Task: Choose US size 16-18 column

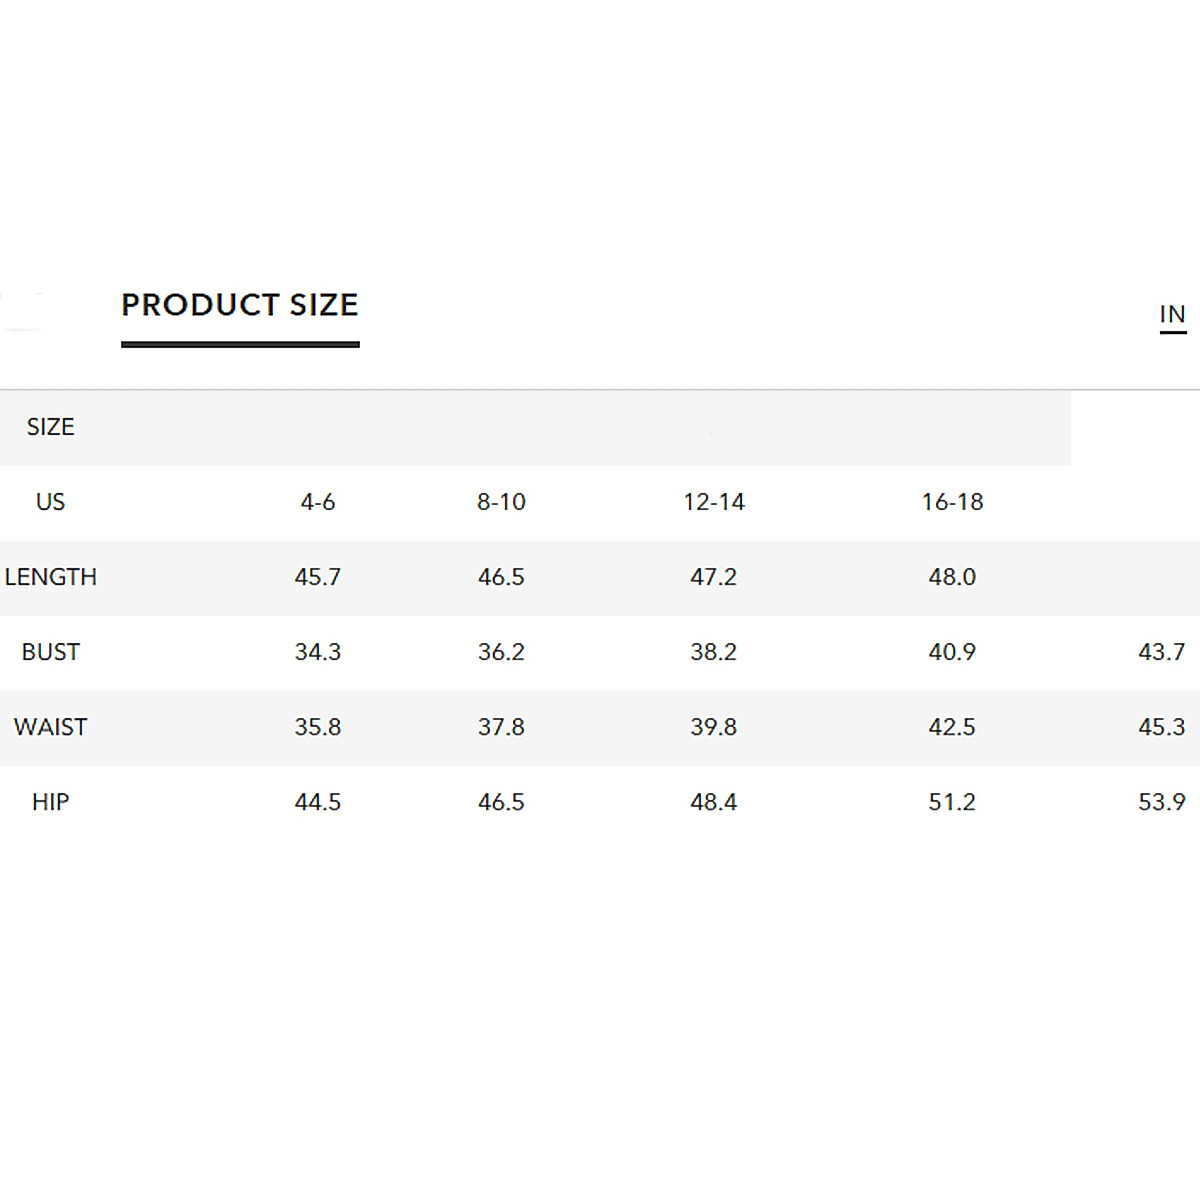Action: click(x=952, y=502)
